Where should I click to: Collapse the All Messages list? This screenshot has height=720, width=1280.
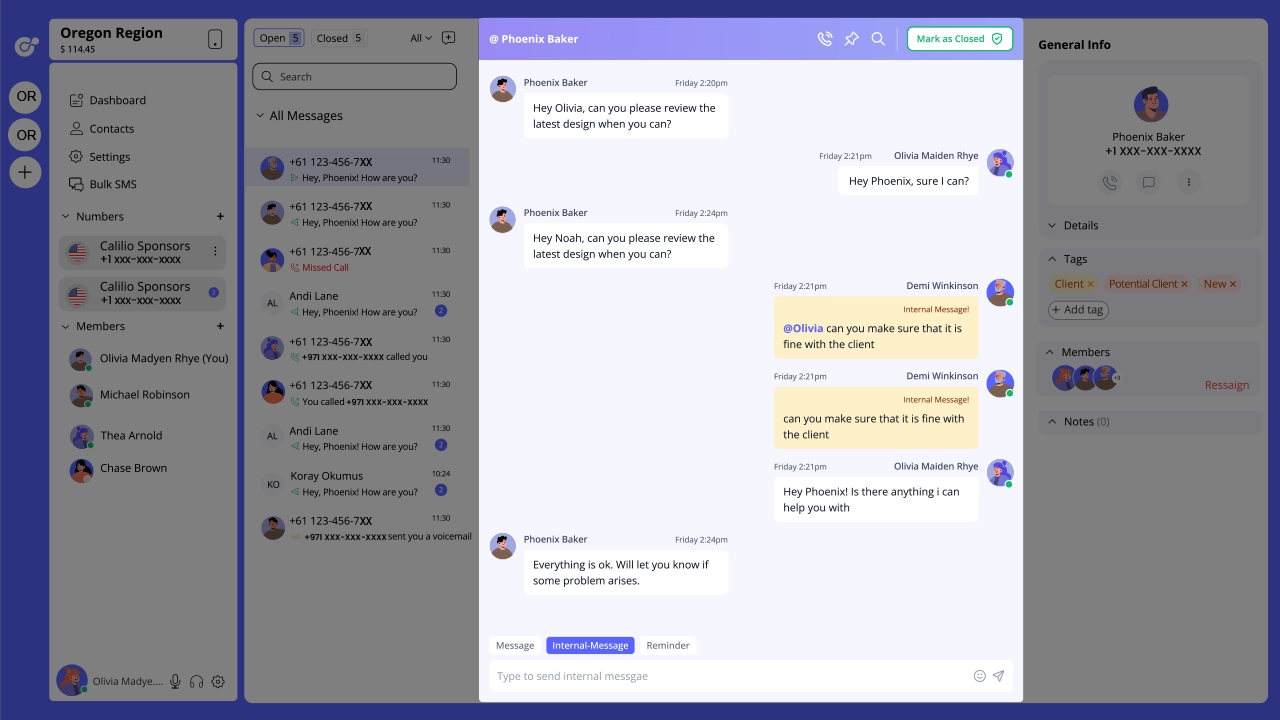[260, 116]
